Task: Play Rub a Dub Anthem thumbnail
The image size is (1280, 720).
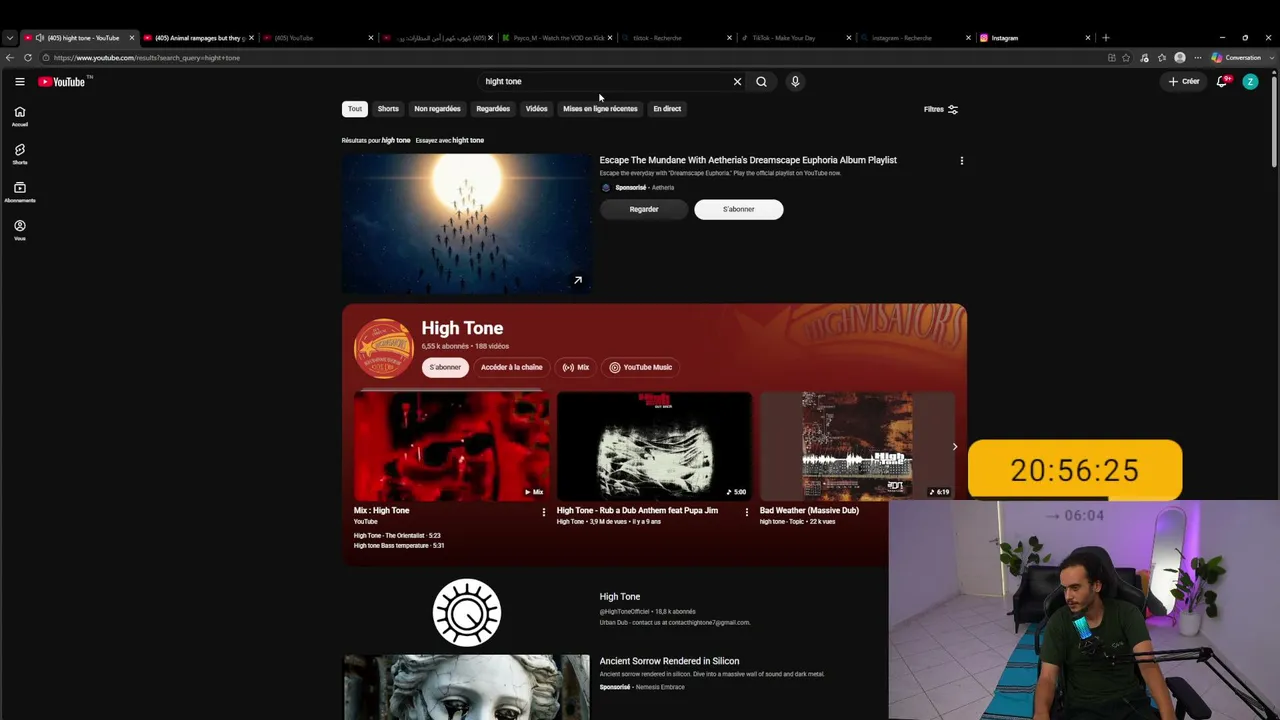Action: 654,446
